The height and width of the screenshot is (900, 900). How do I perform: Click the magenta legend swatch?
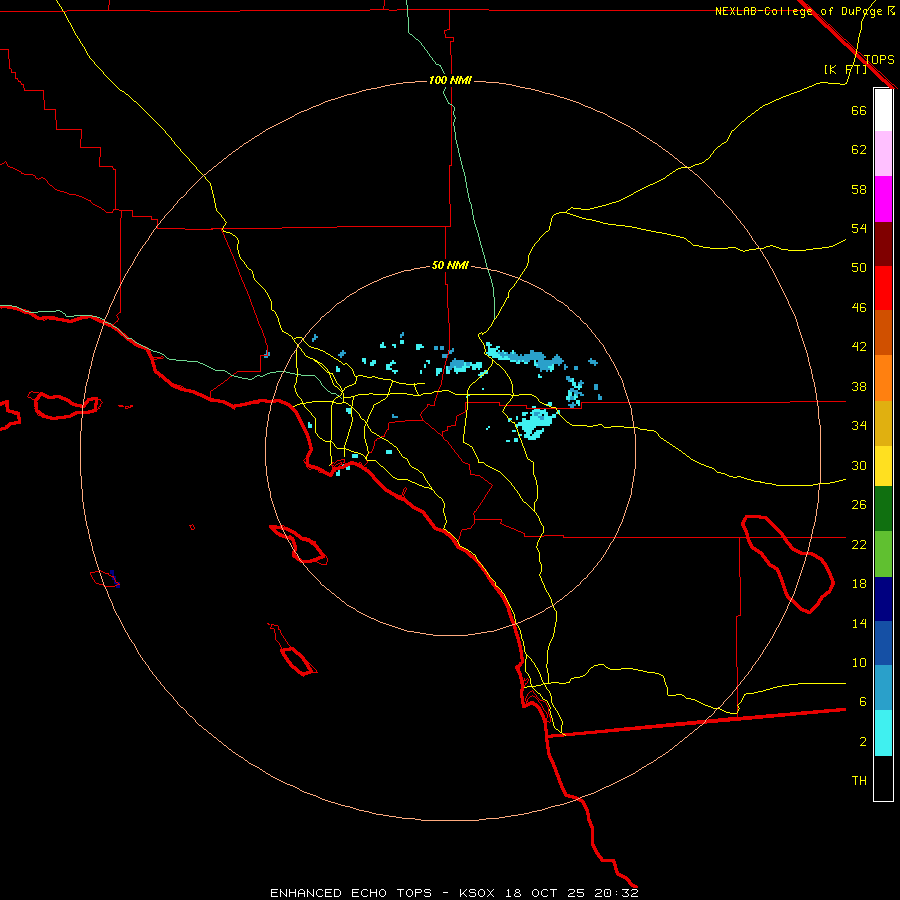tap(883, 199)
